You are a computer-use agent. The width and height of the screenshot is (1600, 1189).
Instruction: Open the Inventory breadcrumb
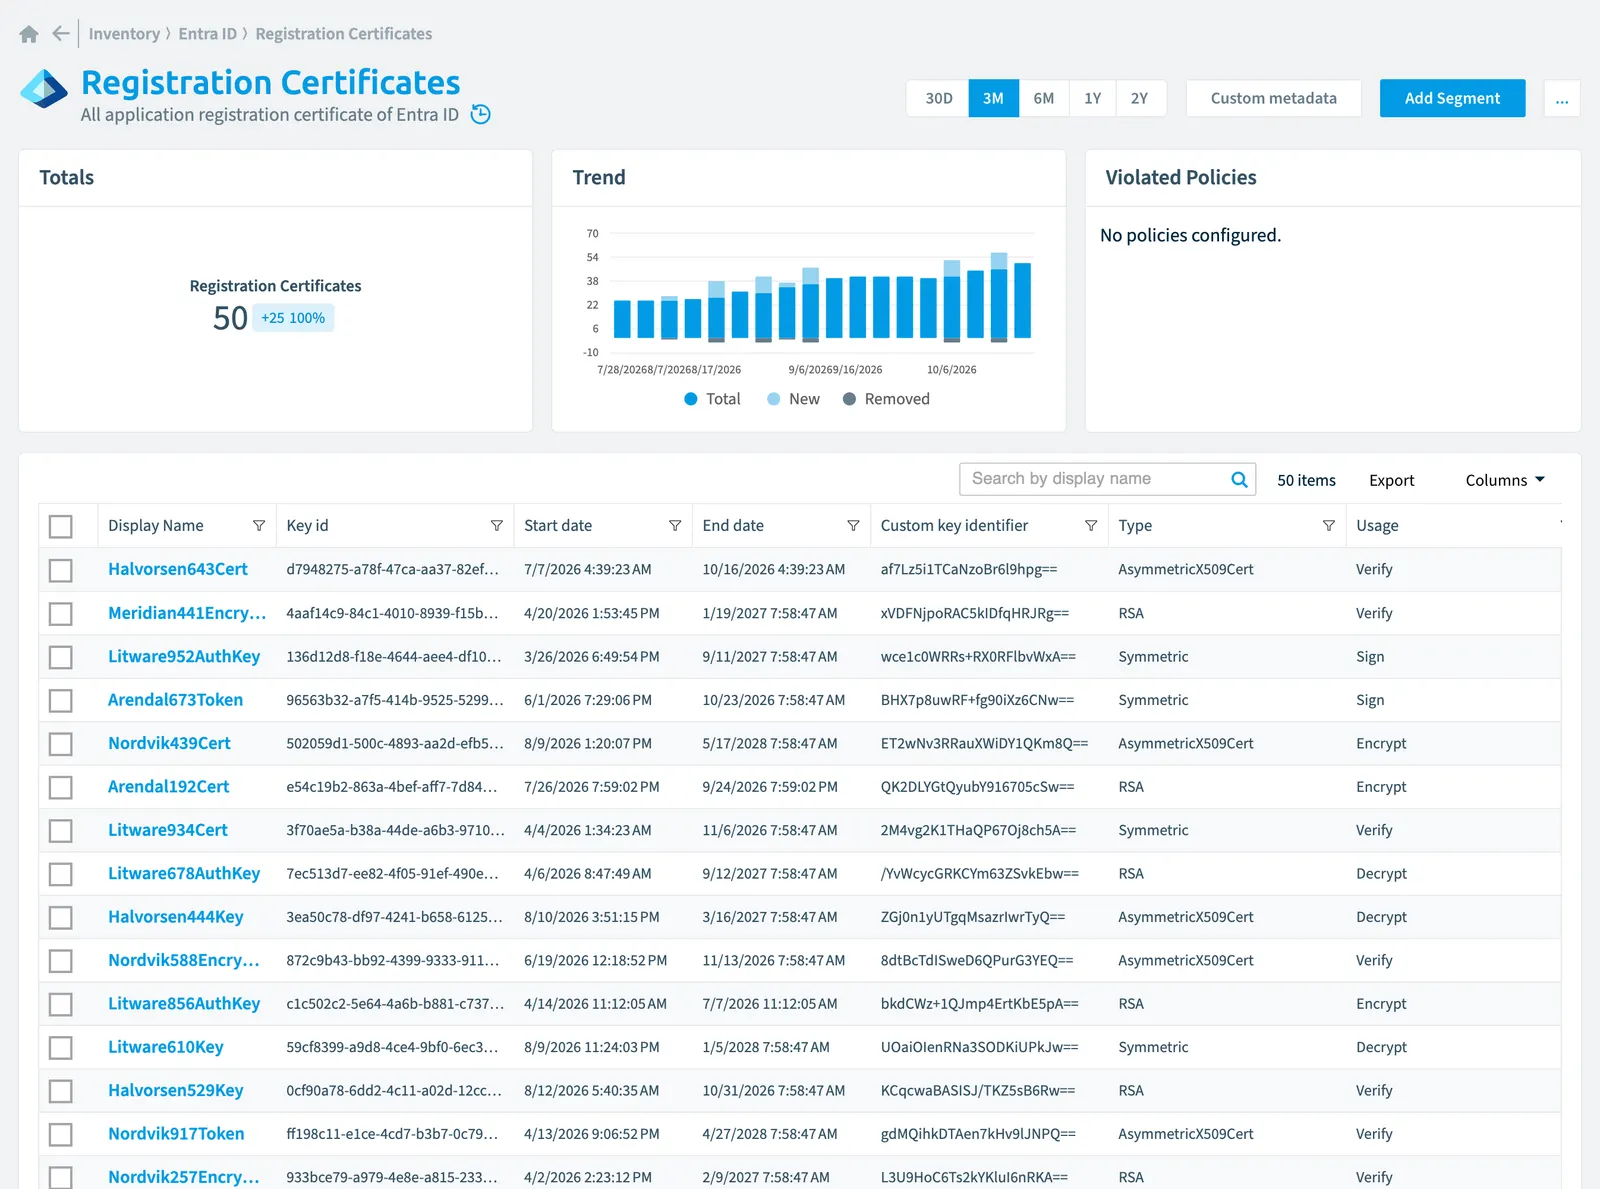pos(124,34)
